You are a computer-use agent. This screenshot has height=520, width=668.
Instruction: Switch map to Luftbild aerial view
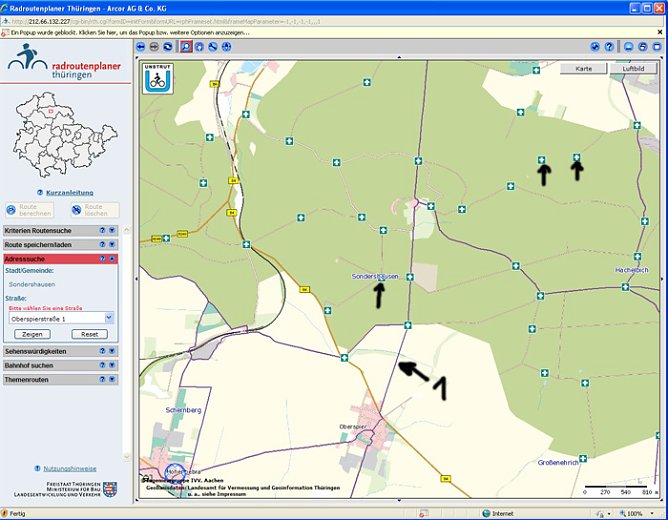pos(632,69)
